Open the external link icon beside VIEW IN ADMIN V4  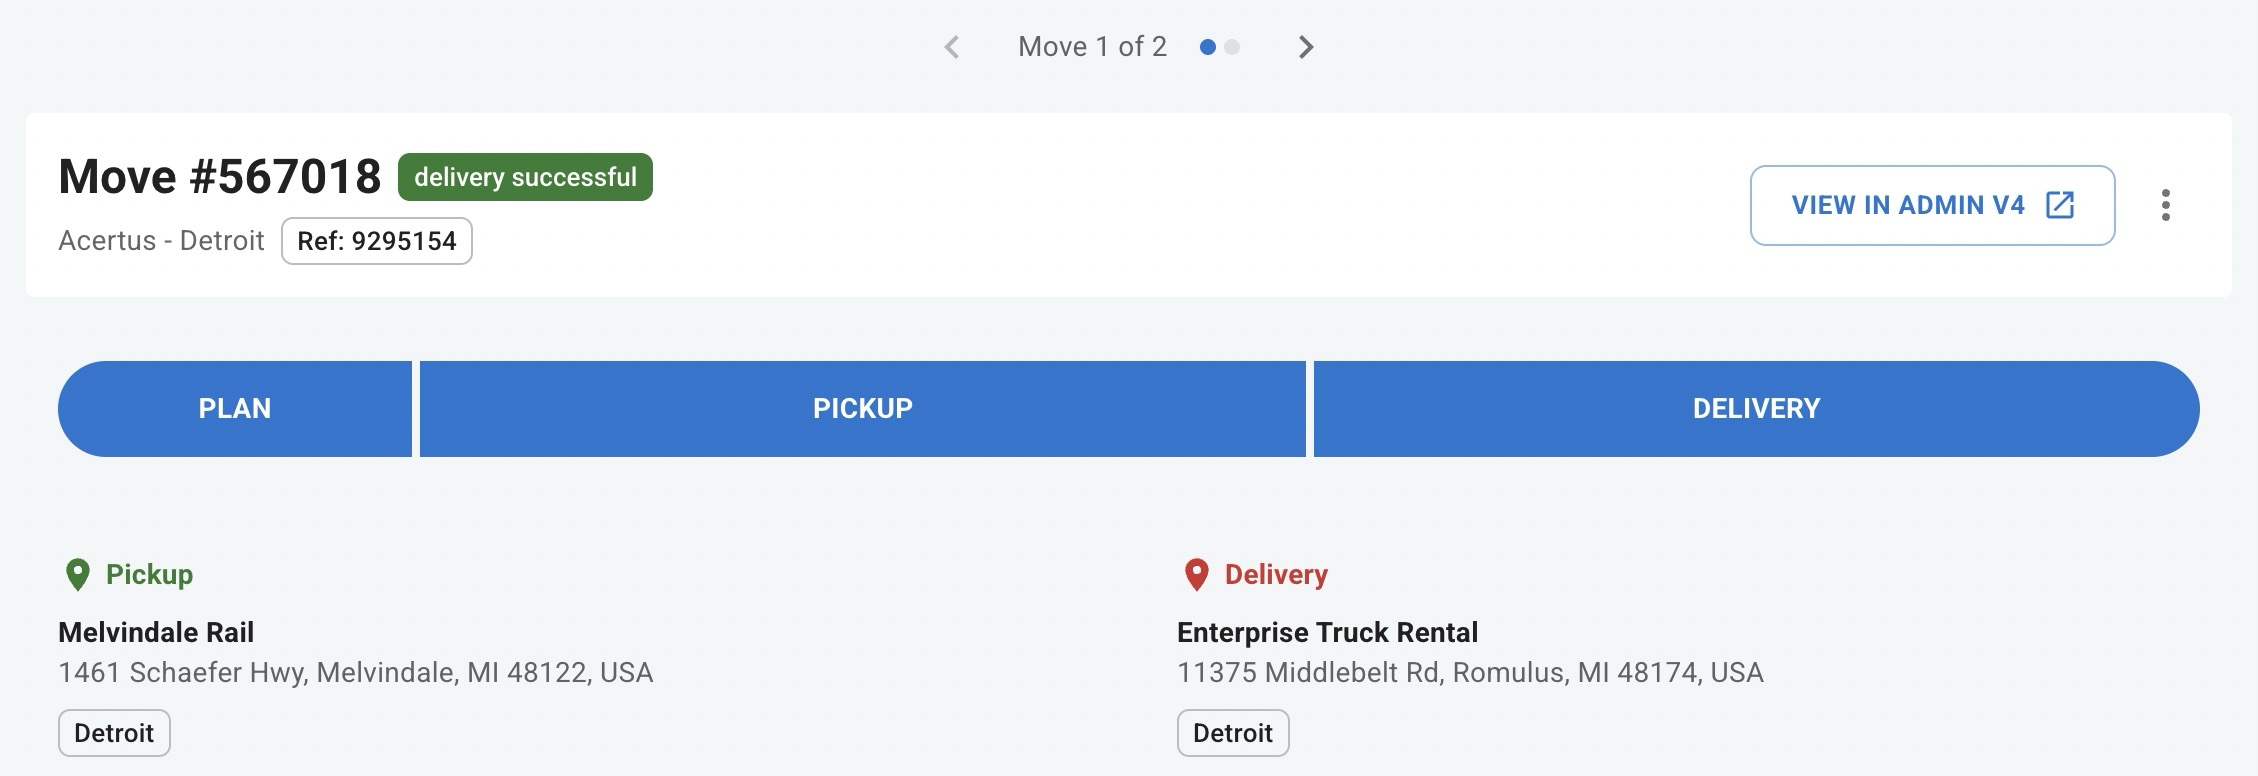point(2058,206)
